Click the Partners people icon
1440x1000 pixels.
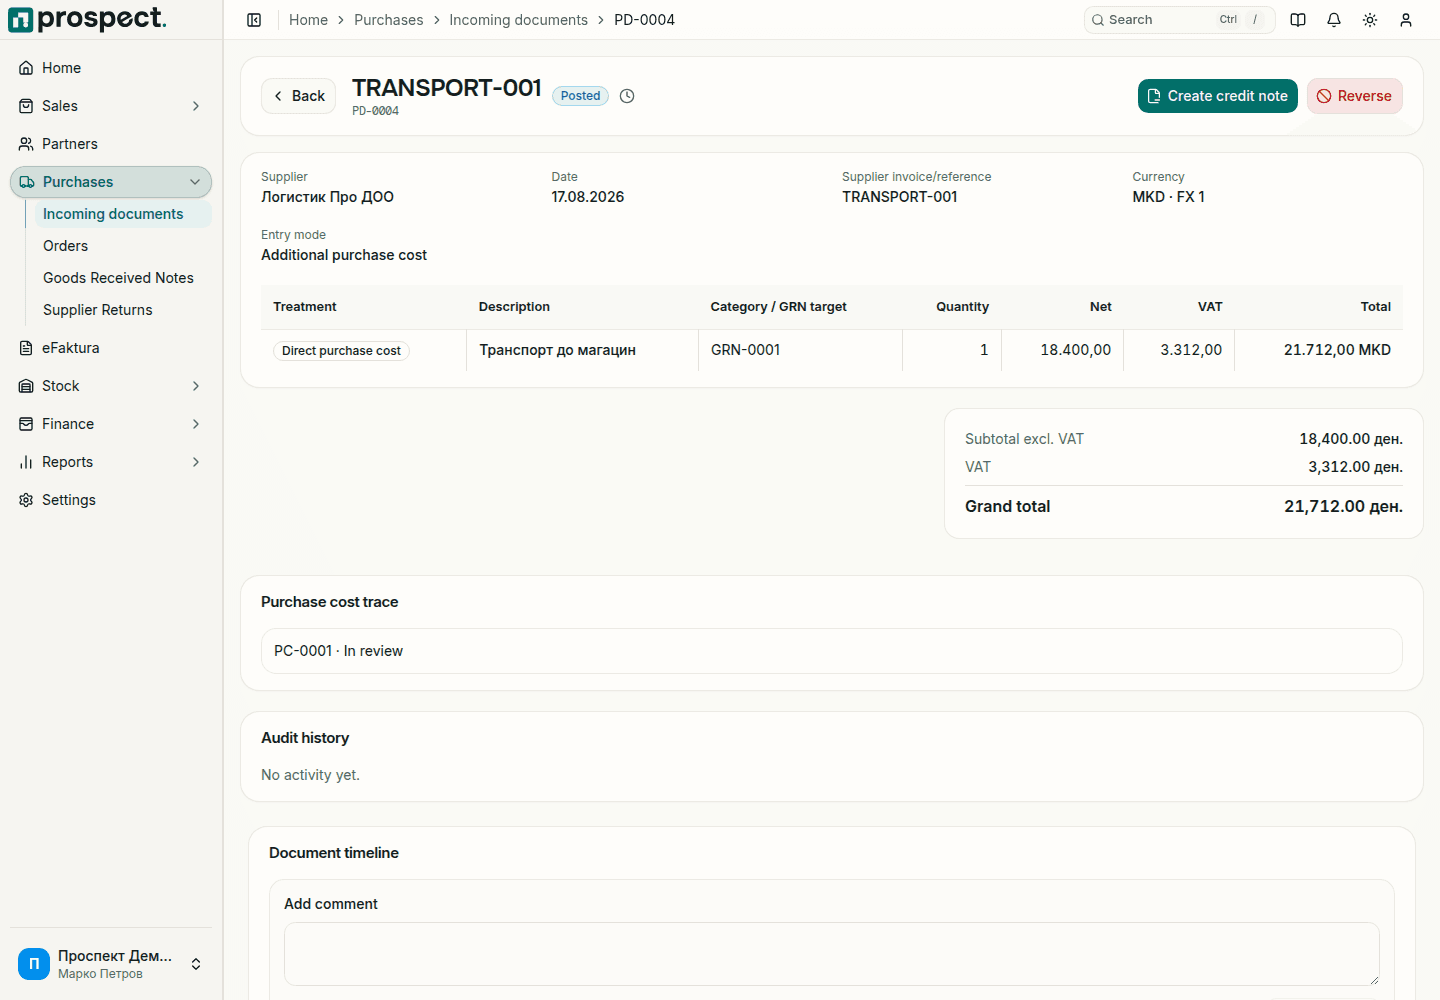(26, 144)
